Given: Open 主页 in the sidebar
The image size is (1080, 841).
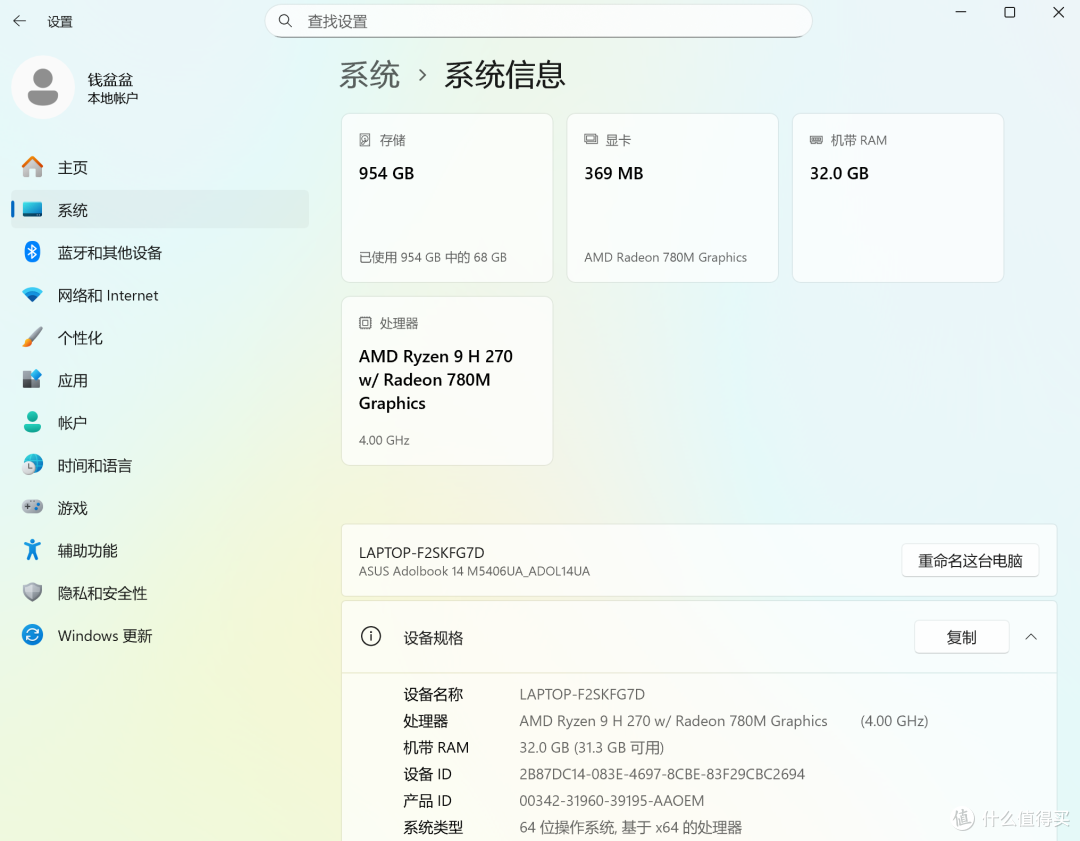Looking at the screenshot, I should click(x=160, y=167).
